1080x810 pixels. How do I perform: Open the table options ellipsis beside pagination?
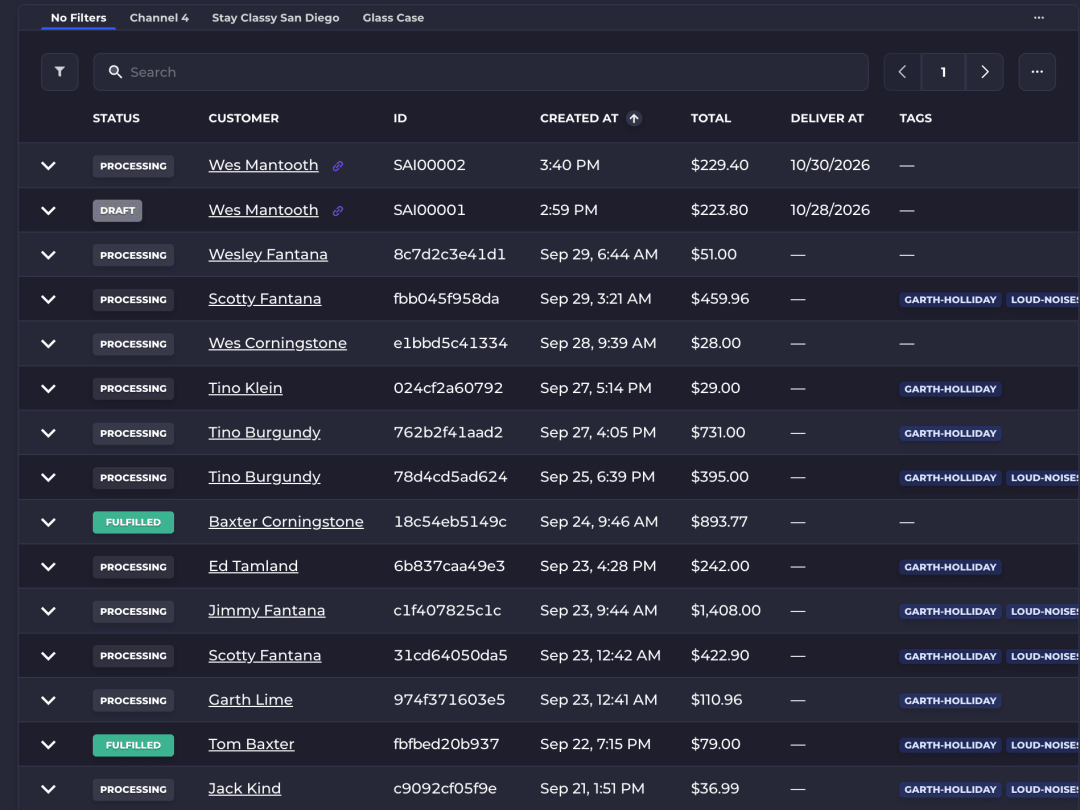coord(1037,72)
